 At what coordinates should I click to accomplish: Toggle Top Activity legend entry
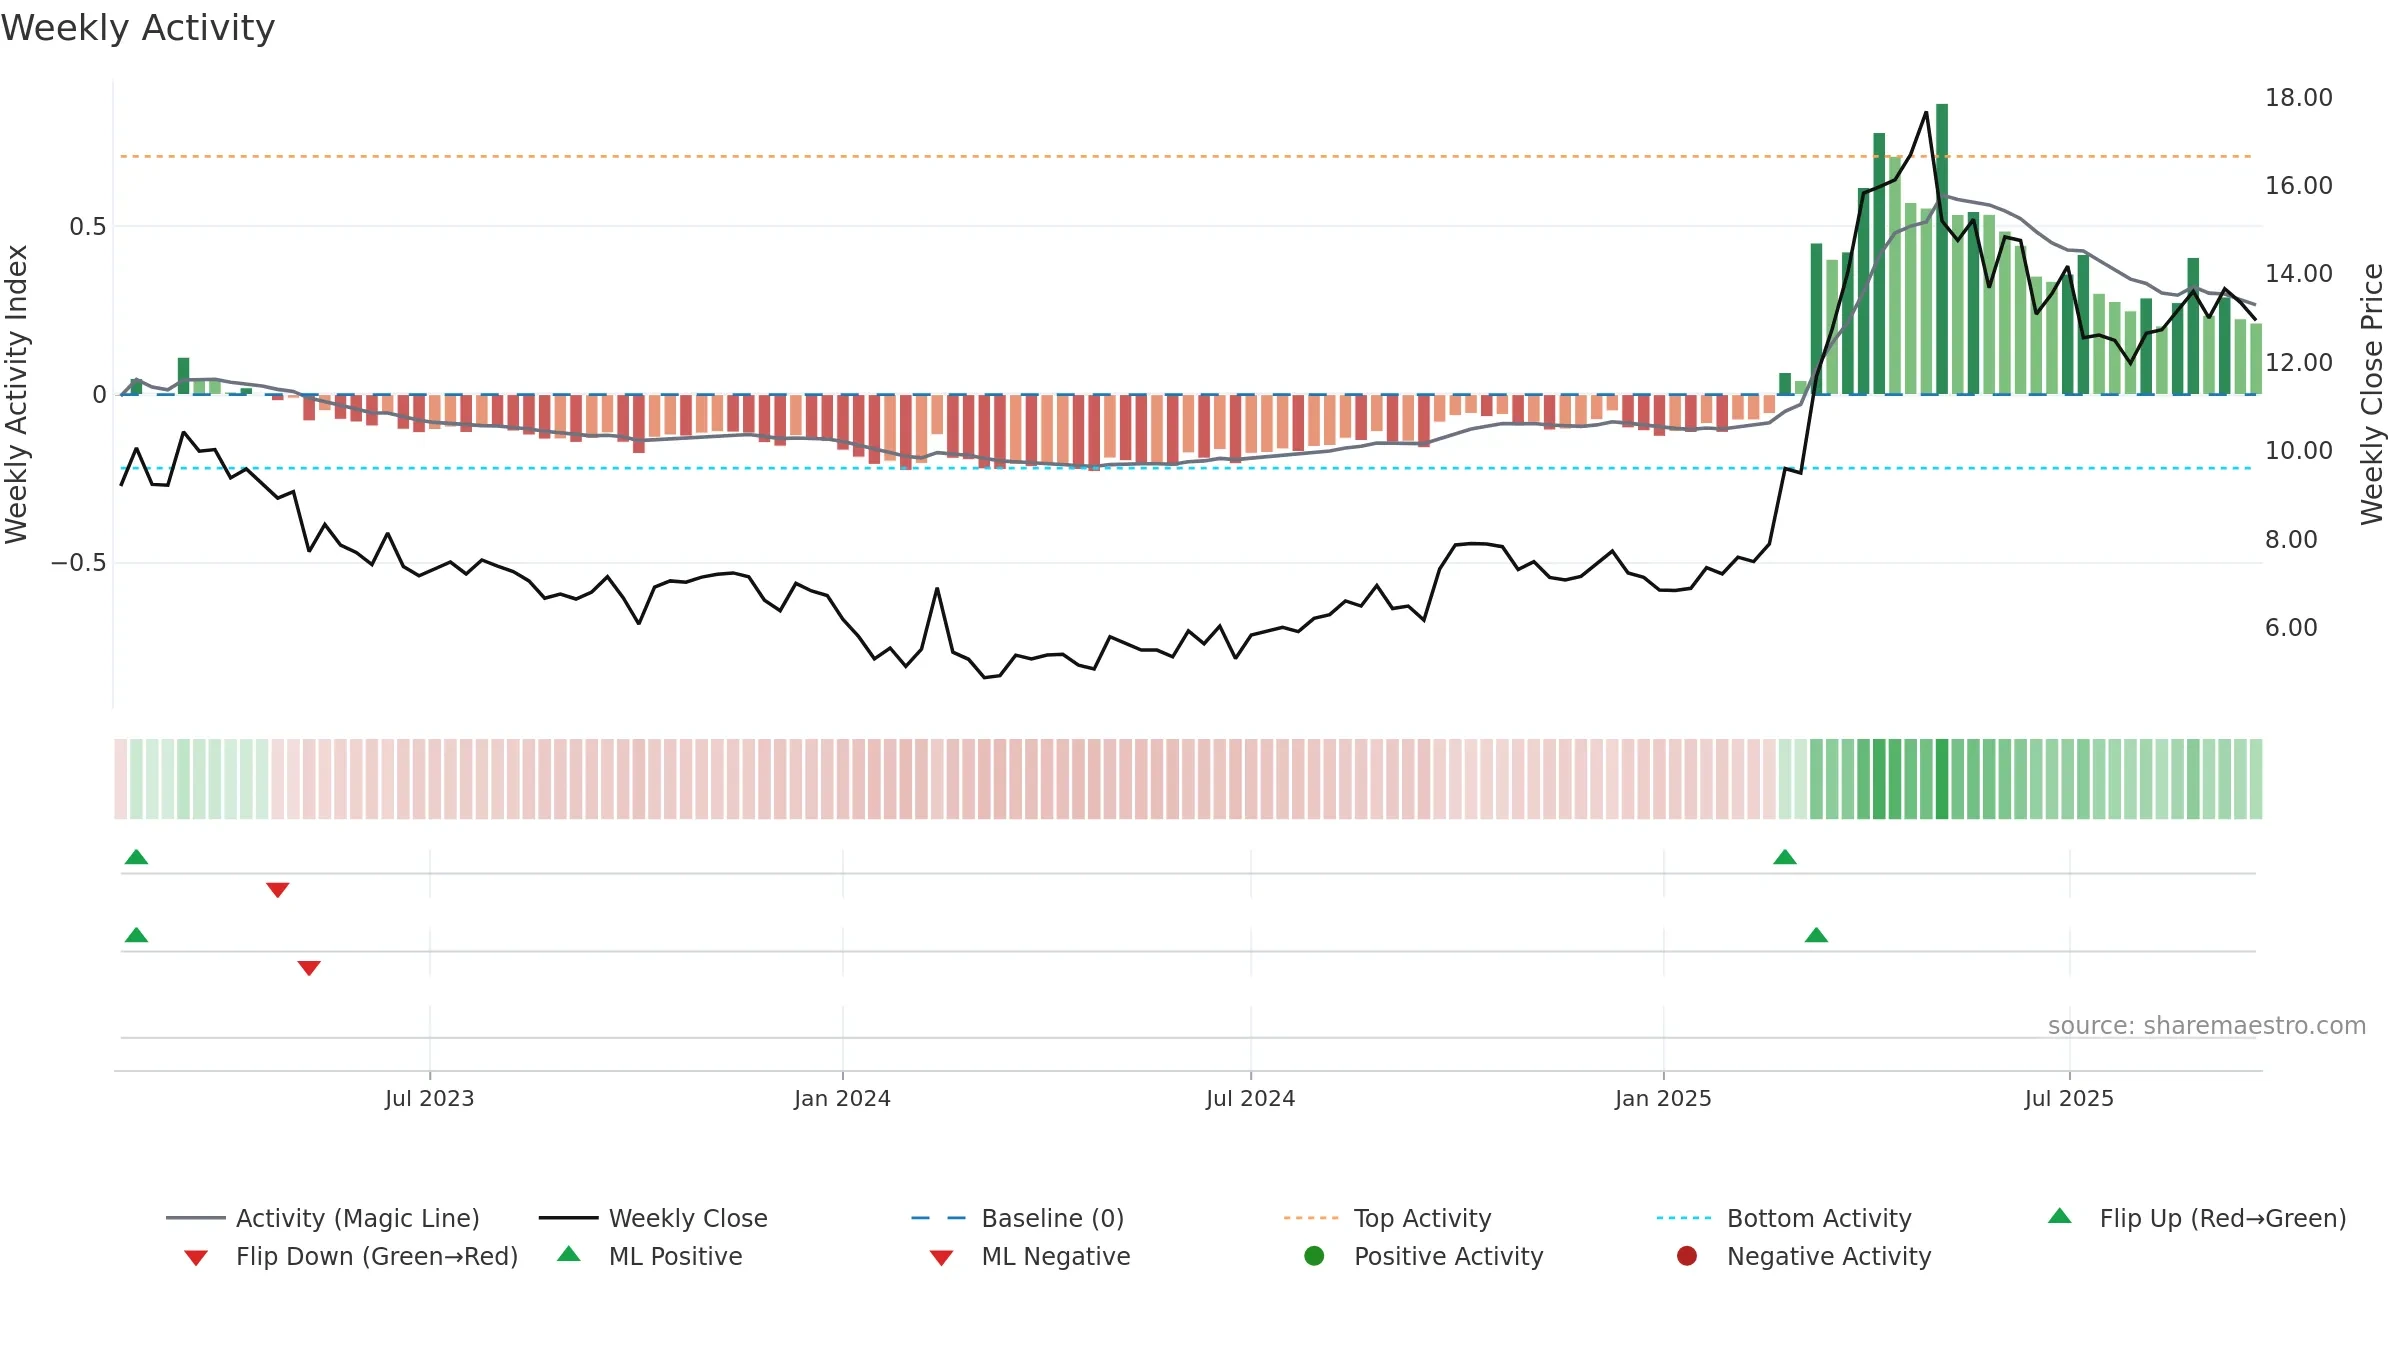[1387, 1218]
